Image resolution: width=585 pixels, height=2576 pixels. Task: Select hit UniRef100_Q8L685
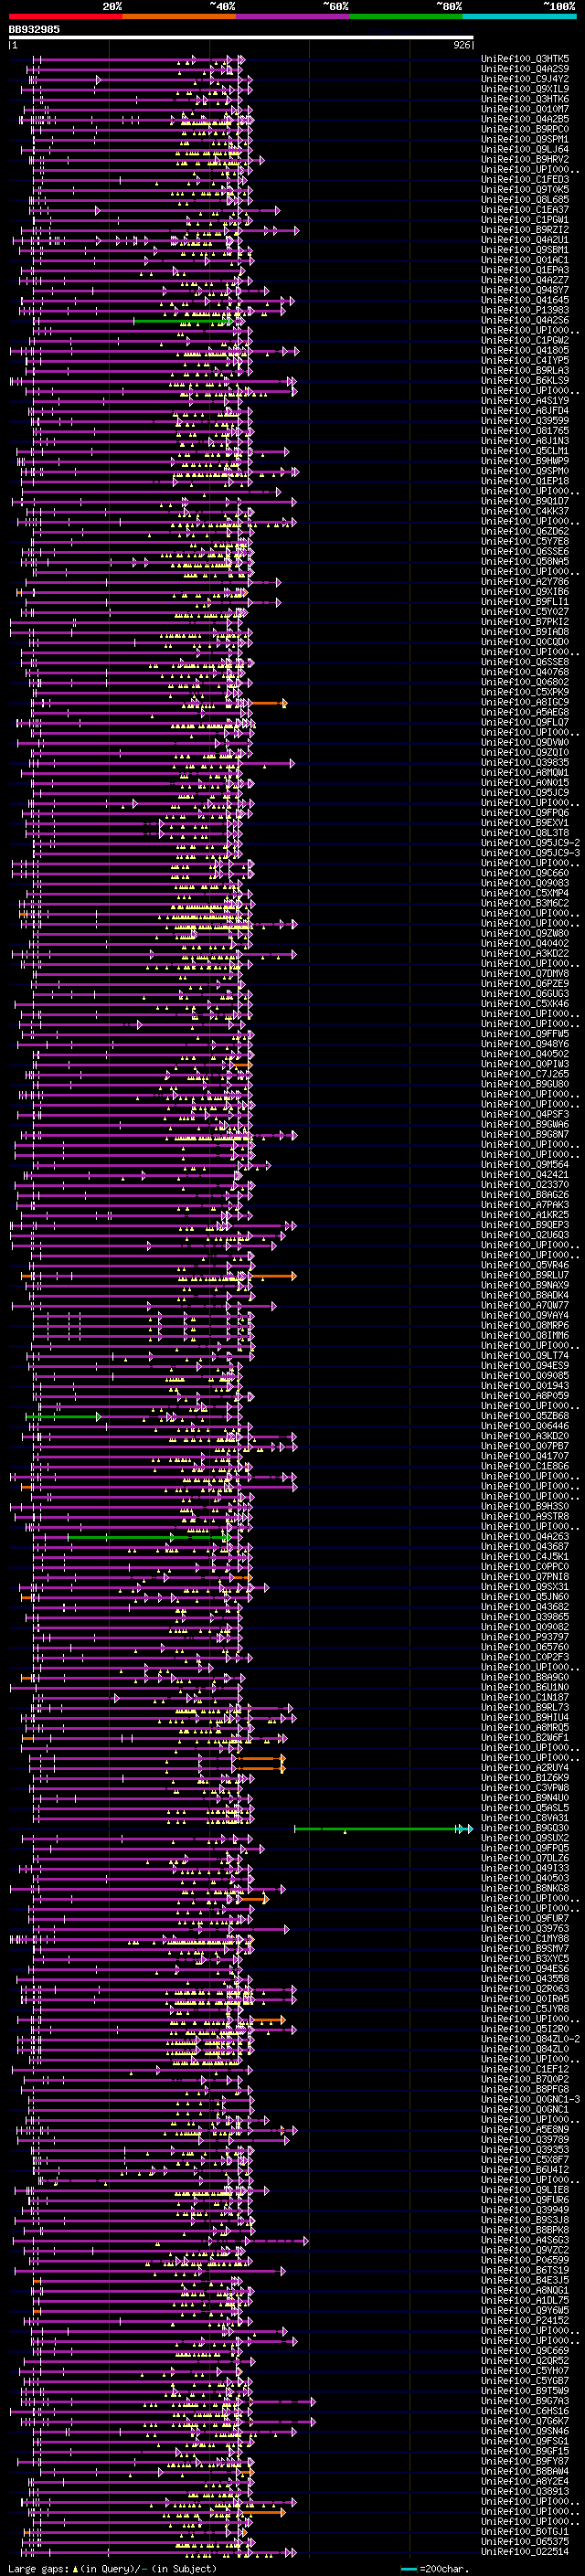pyautogui.click(x=525, y=200)
